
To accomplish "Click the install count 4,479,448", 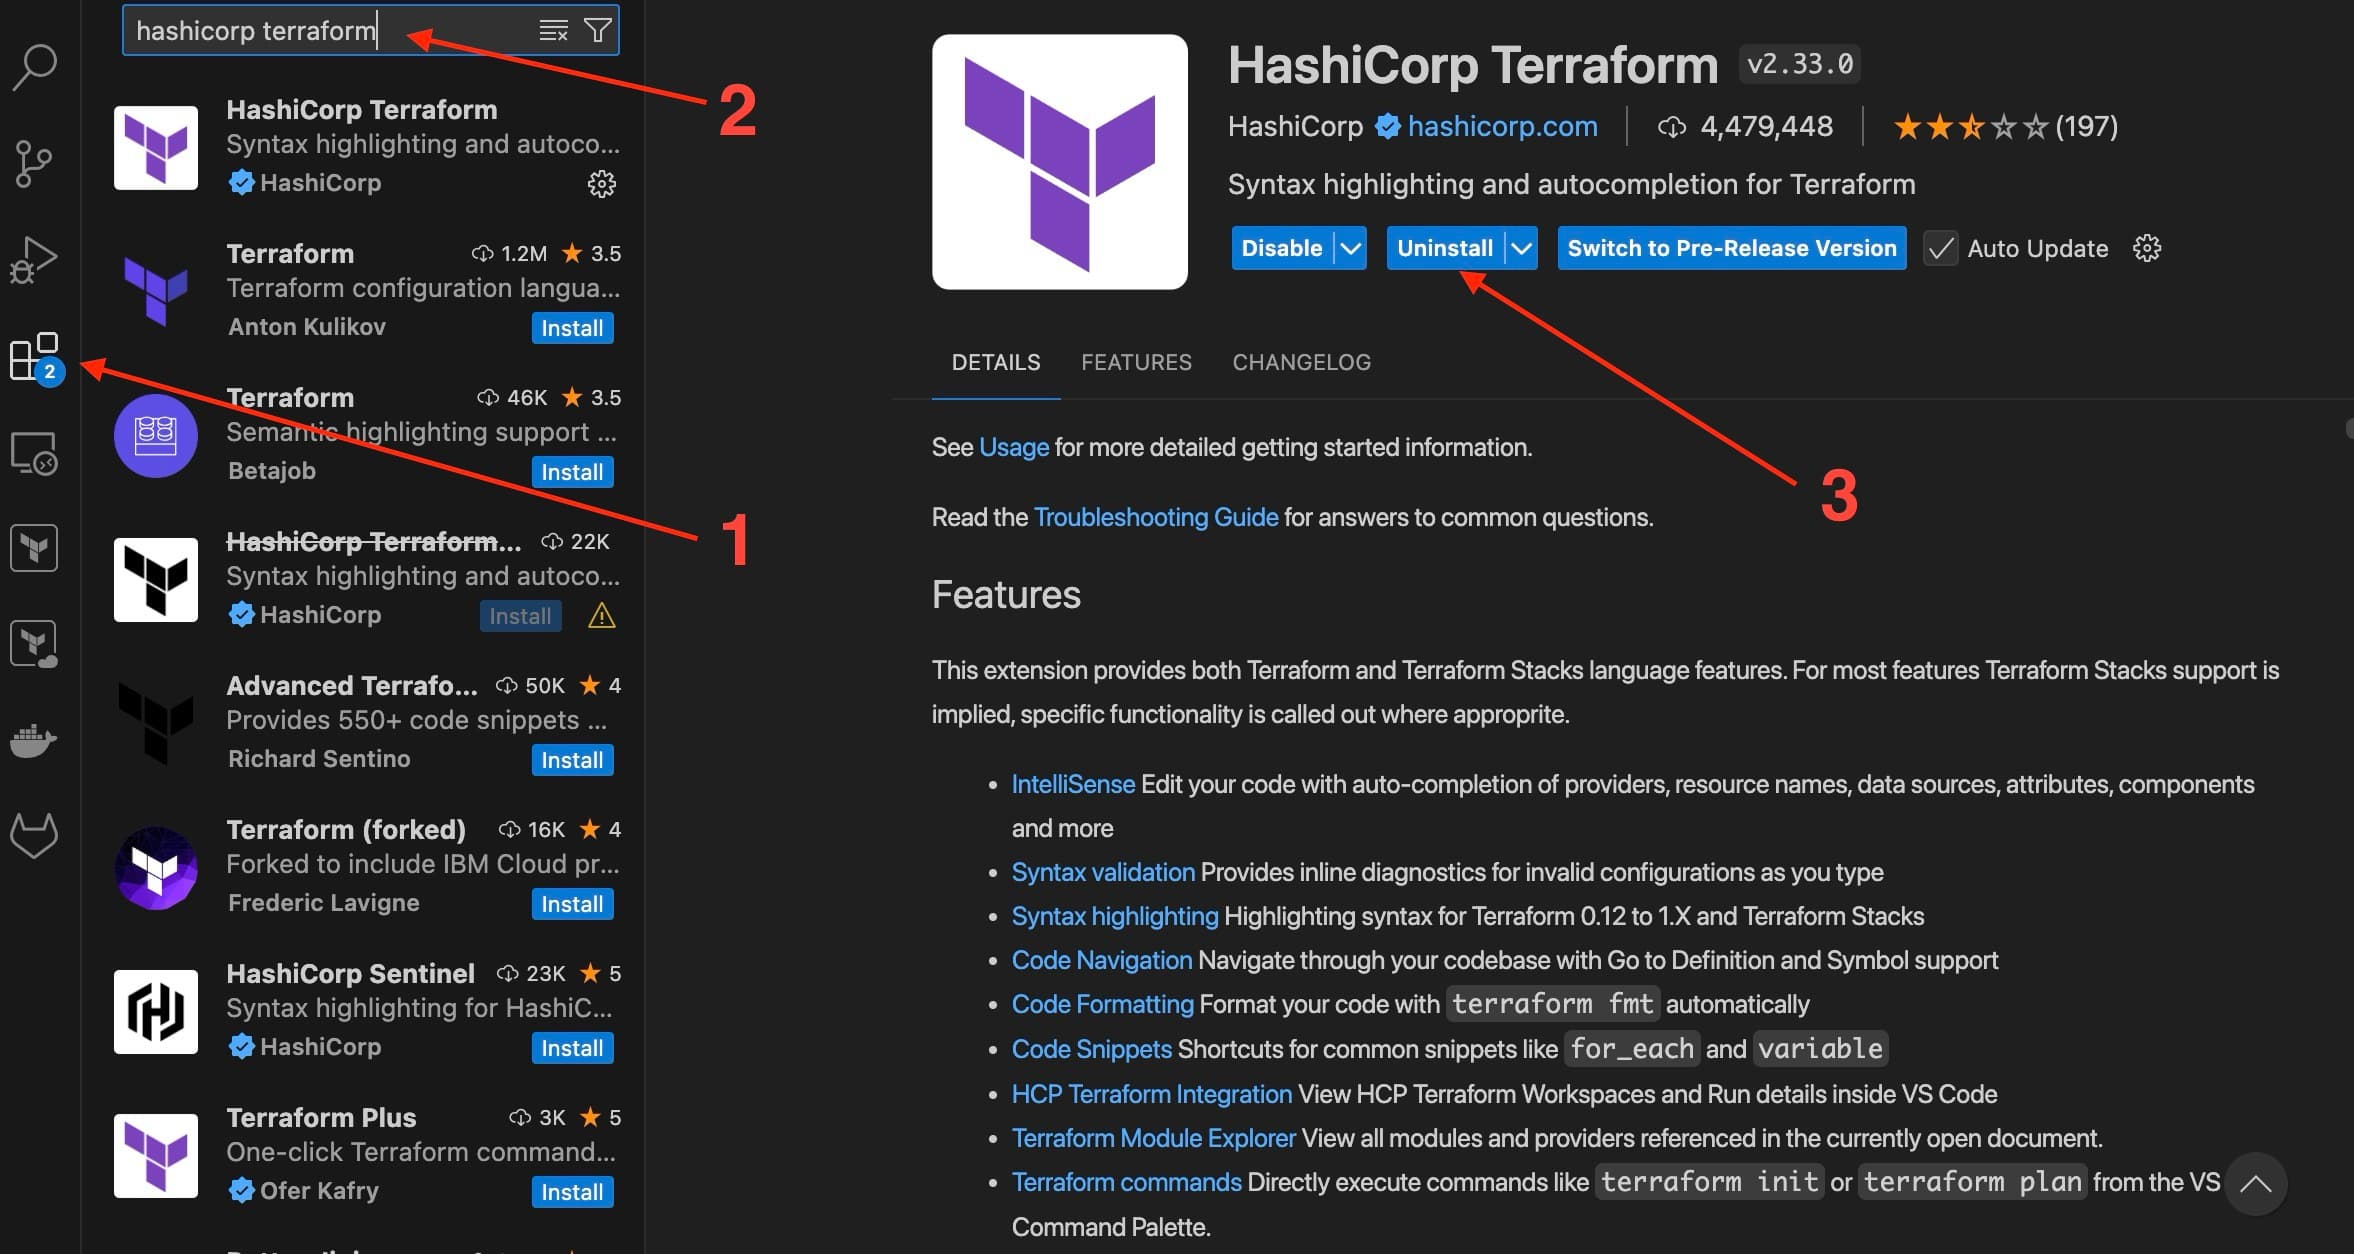I will [1745, 127].
